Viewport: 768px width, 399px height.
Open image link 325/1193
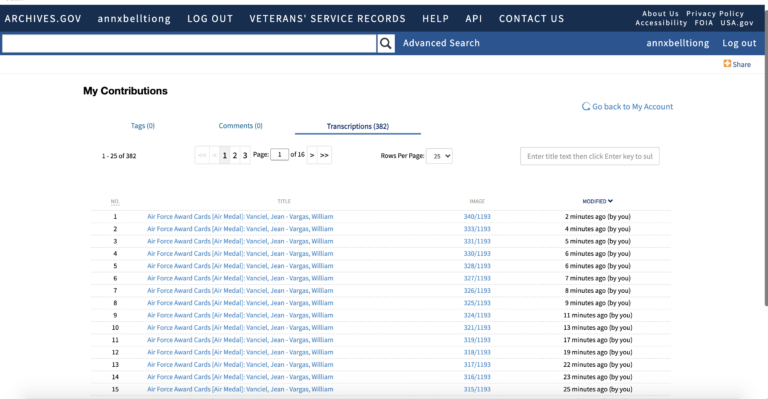coord(477,303)
